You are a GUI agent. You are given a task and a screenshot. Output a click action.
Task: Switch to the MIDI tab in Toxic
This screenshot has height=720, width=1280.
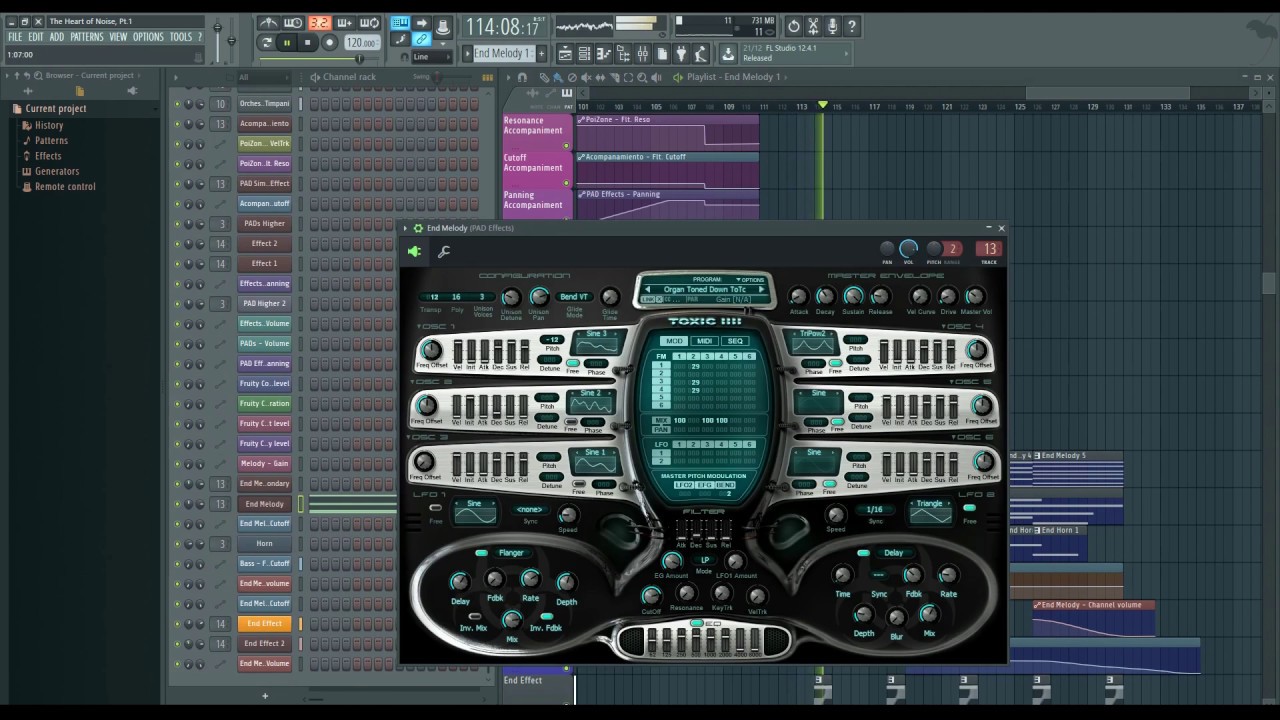click(705, 341)
